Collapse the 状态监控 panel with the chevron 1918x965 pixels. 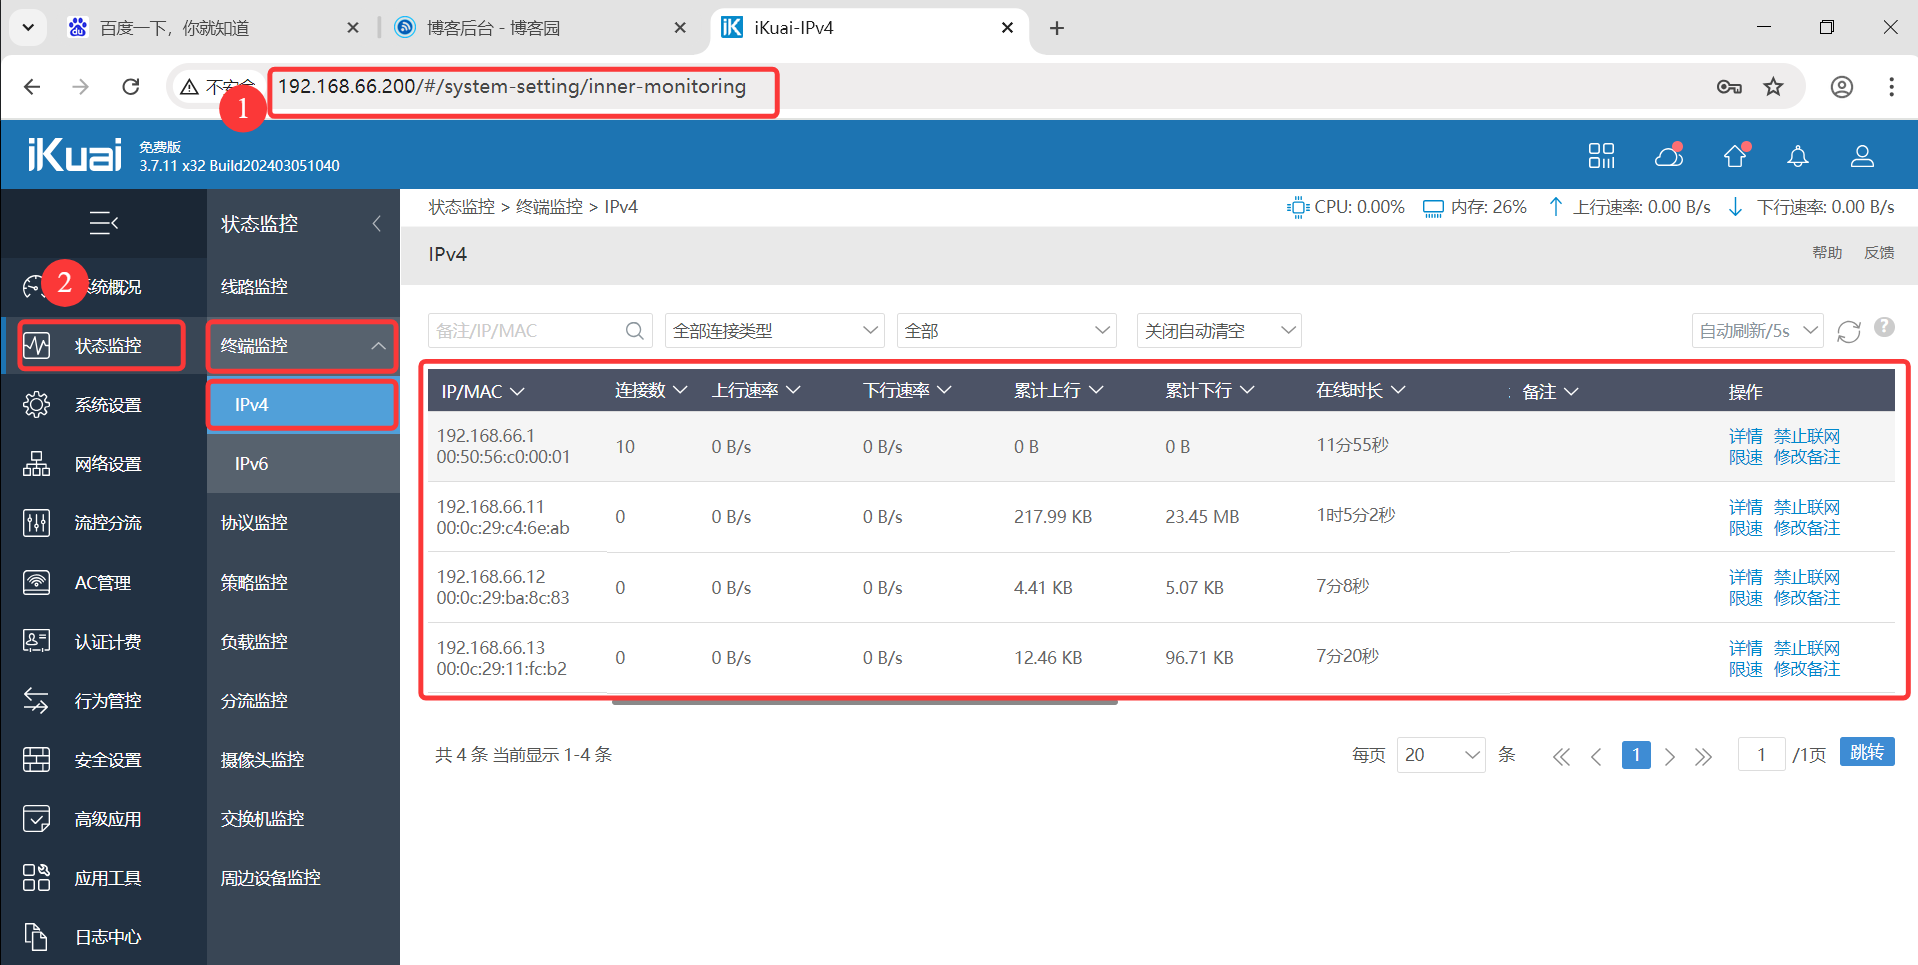(x=377, y=224)
